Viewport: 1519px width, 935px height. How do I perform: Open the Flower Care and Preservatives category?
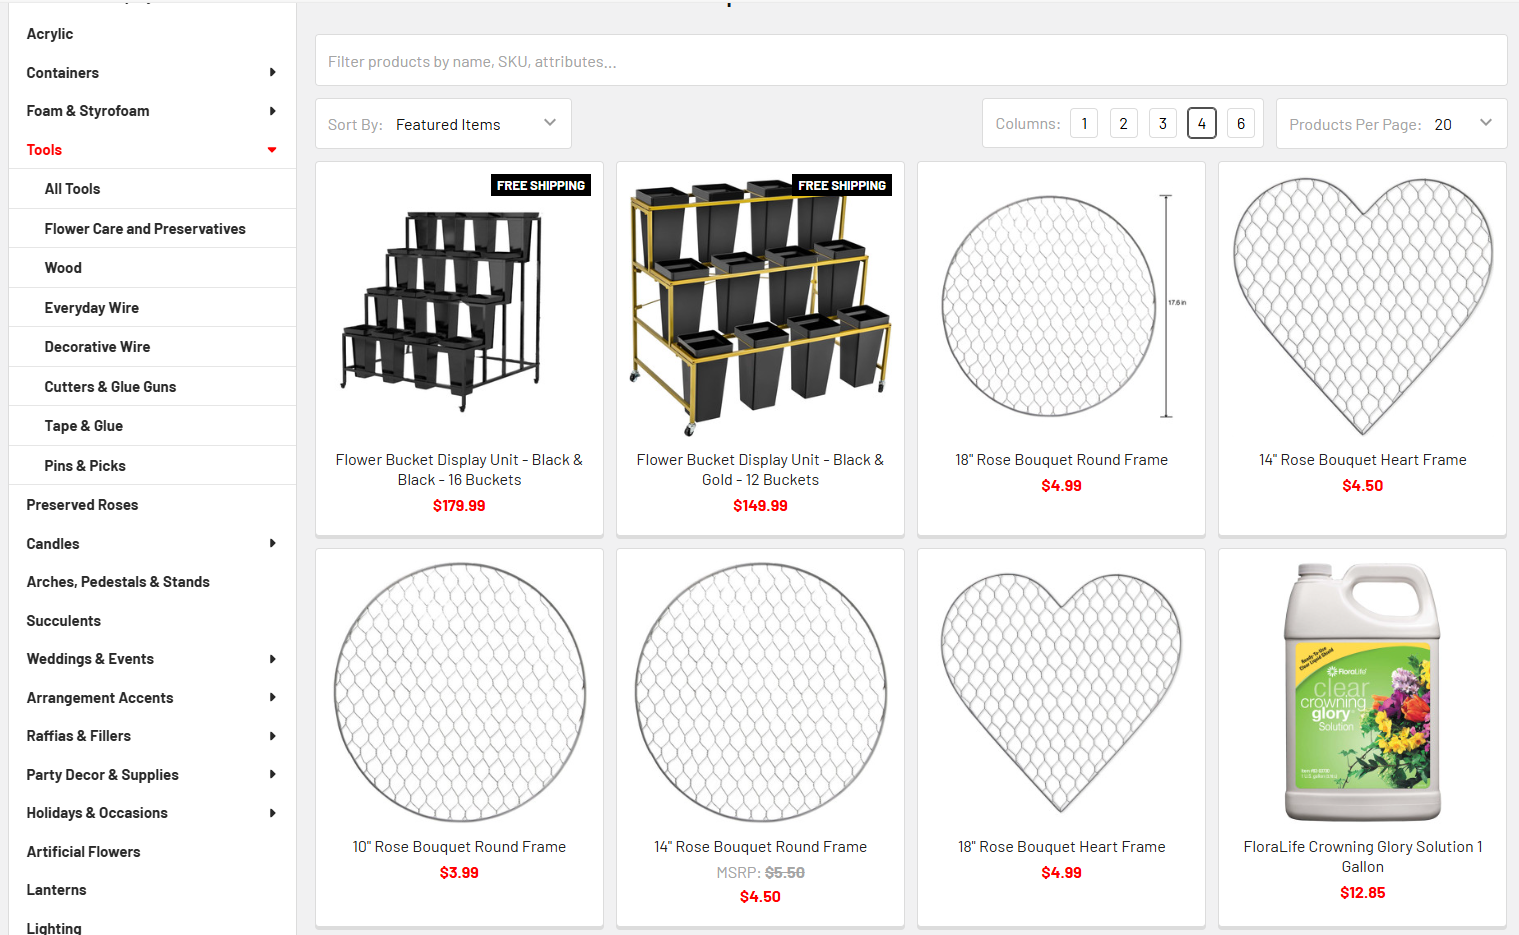point(145,229)
